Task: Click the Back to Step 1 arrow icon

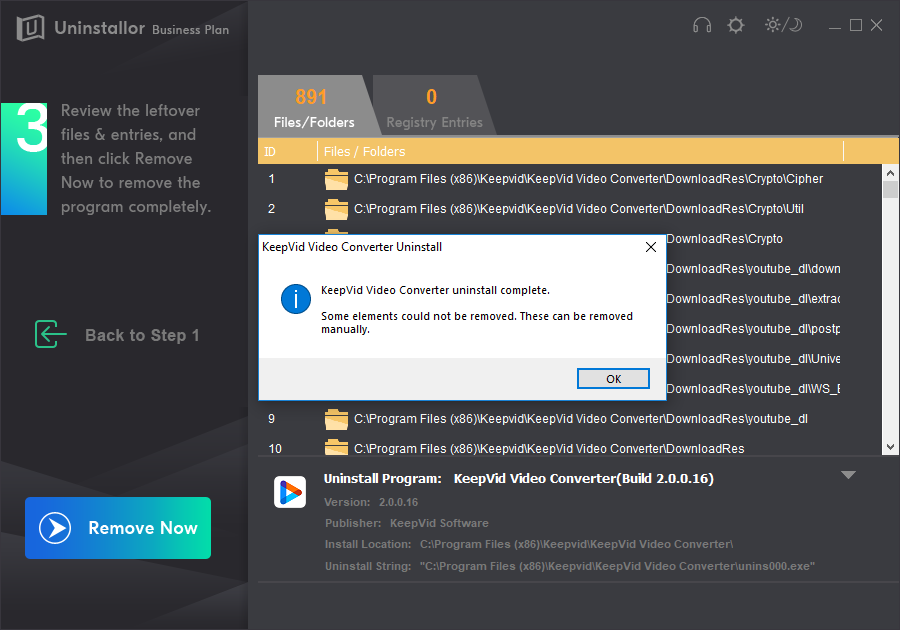Action: click(x=51, y=334)
